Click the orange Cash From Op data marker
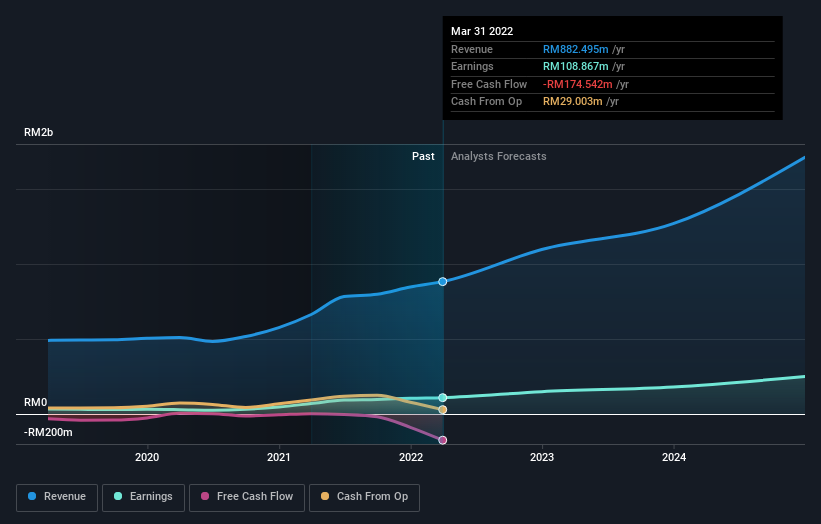 [x=443, y=409]
